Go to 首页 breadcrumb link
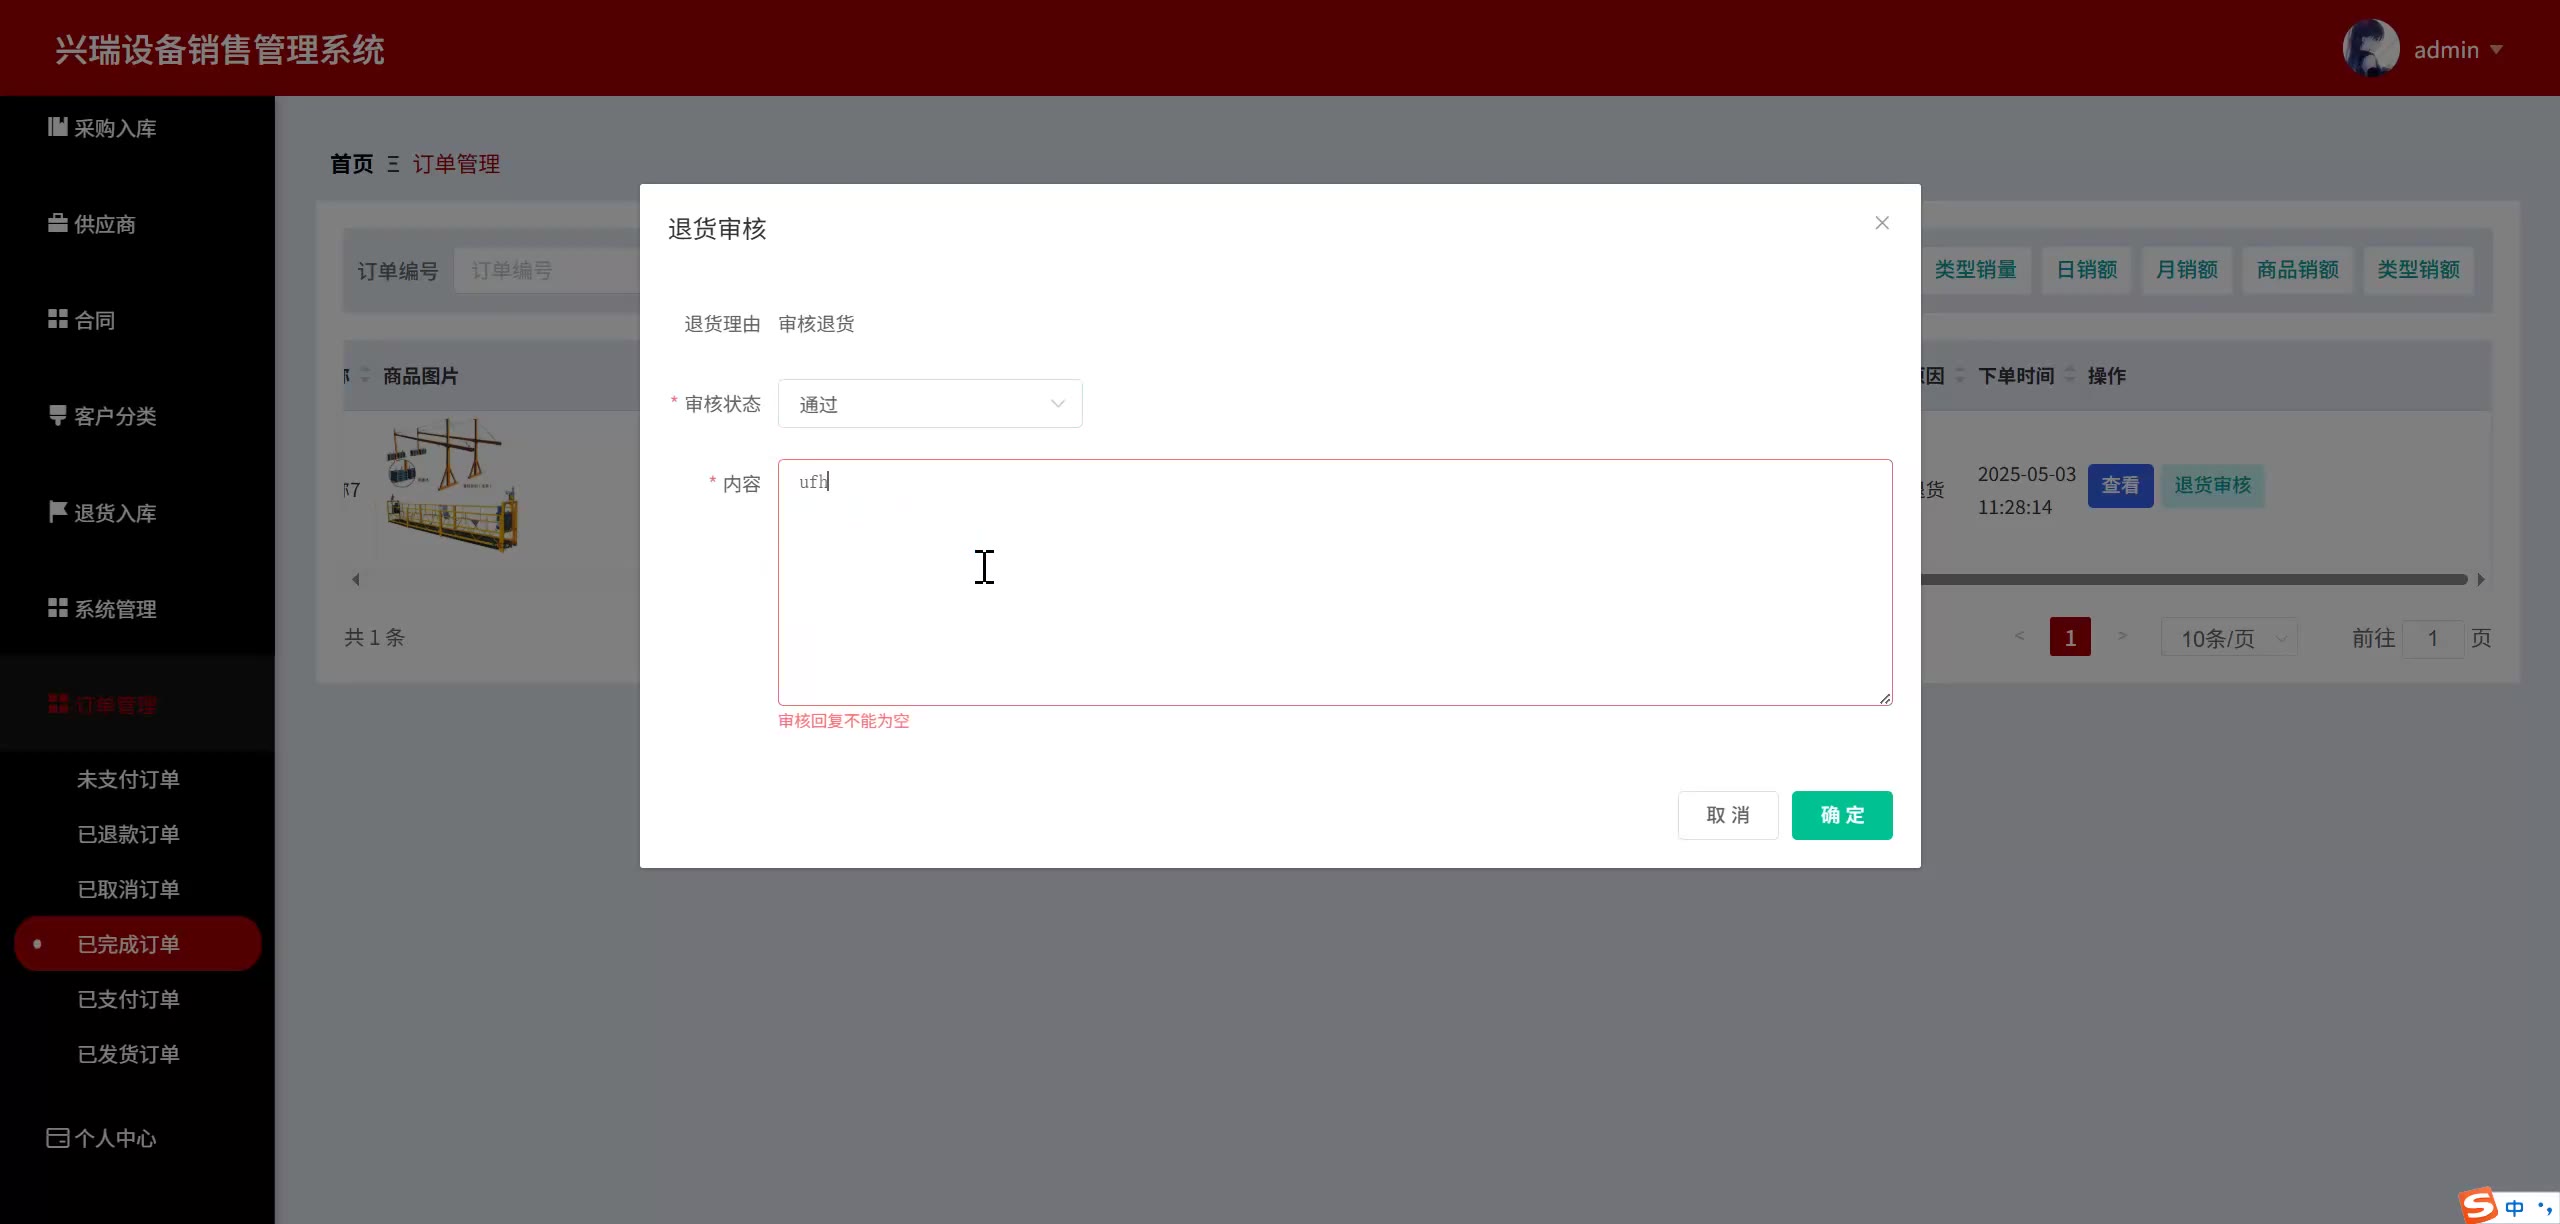 tap(351, 164)
